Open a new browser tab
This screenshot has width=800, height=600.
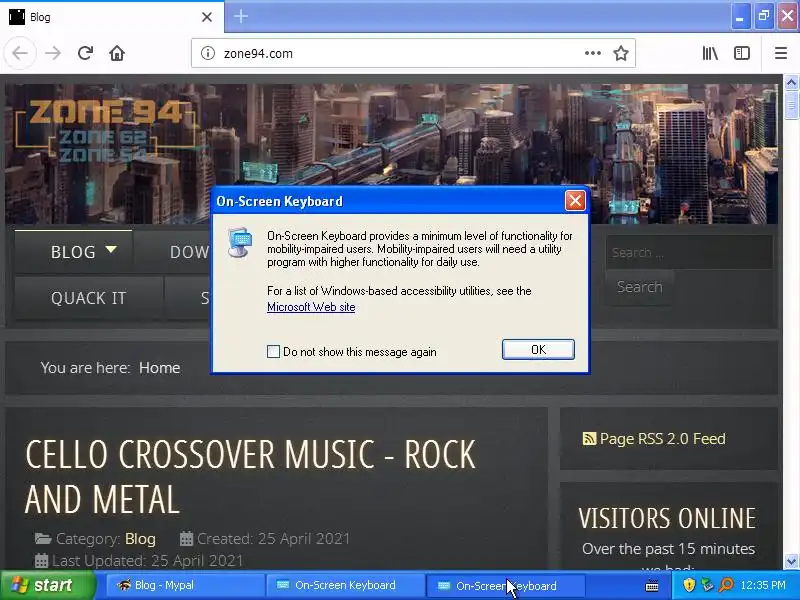click(241, 16)
